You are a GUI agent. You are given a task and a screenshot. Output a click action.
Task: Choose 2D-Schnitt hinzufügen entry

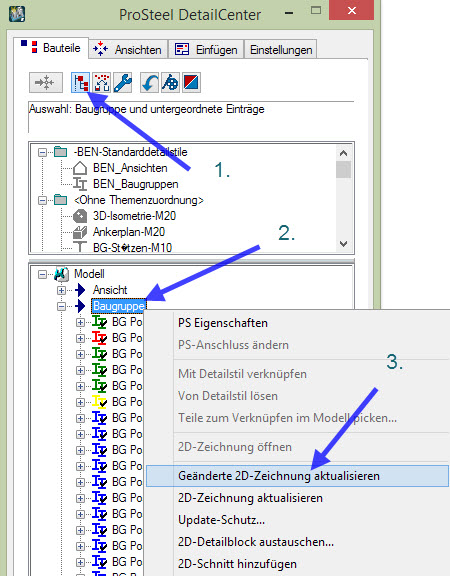[237, 564]
